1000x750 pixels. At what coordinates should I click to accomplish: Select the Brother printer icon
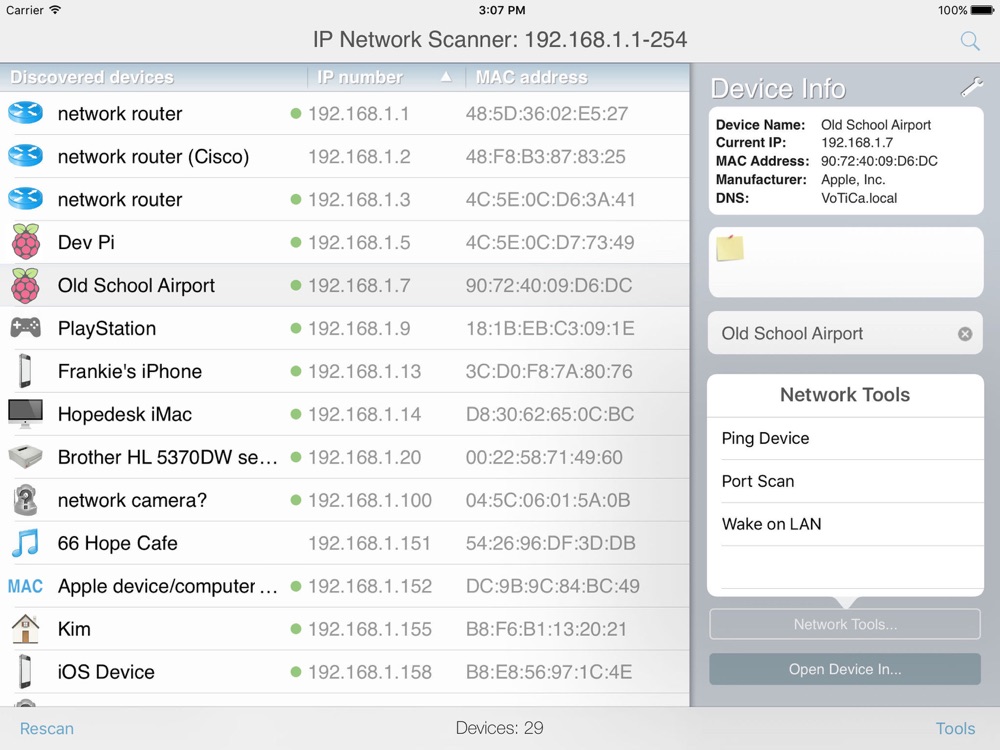(x=25, y=457)
